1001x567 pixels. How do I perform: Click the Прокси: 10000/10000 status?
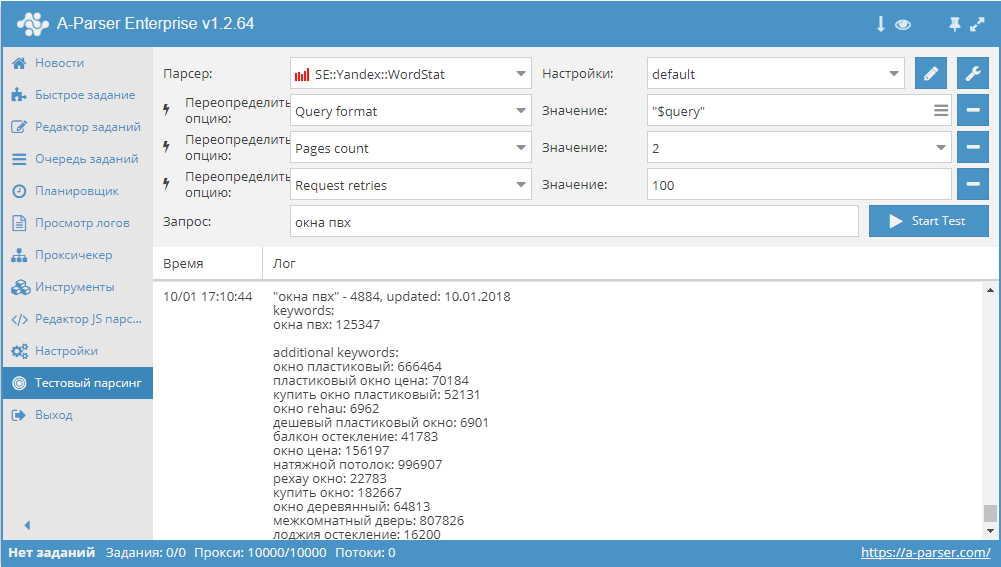click(x=260, y=552)
